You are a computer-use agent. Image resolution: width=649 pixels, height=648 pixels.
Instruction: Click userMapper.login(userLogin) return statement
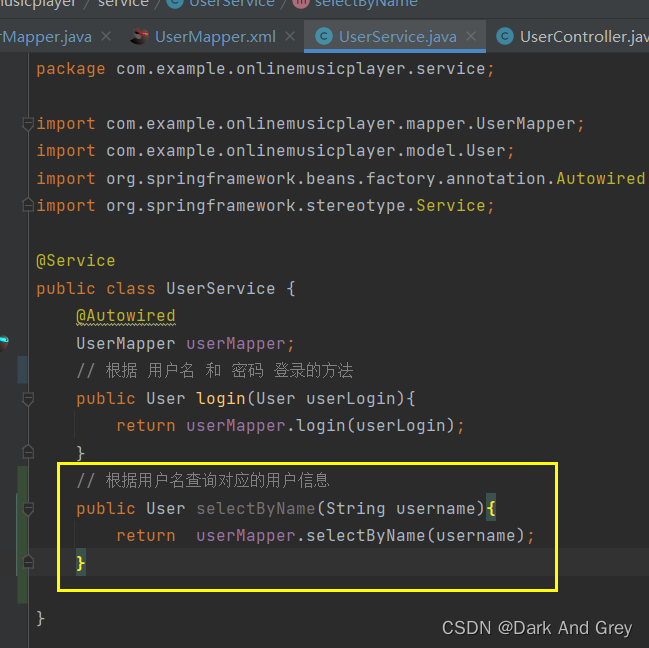[x=291, y=426]
